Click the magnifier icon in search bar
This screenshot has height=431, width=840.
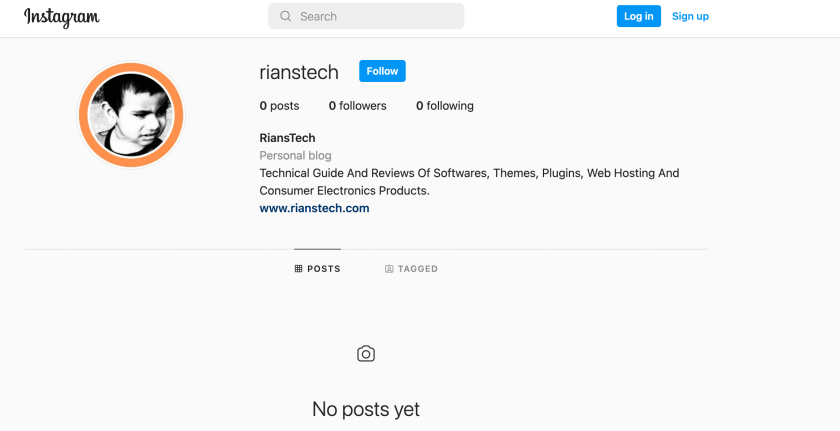pos(286,17)
